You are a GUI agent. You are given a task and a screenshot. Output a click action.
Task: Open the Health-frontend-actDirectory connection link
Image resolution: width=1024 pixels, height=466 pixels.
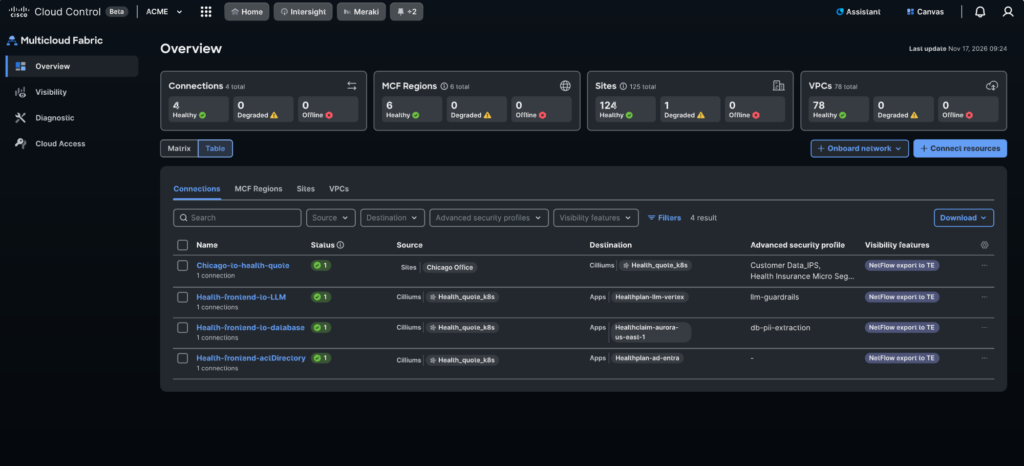tap(251, 358)
